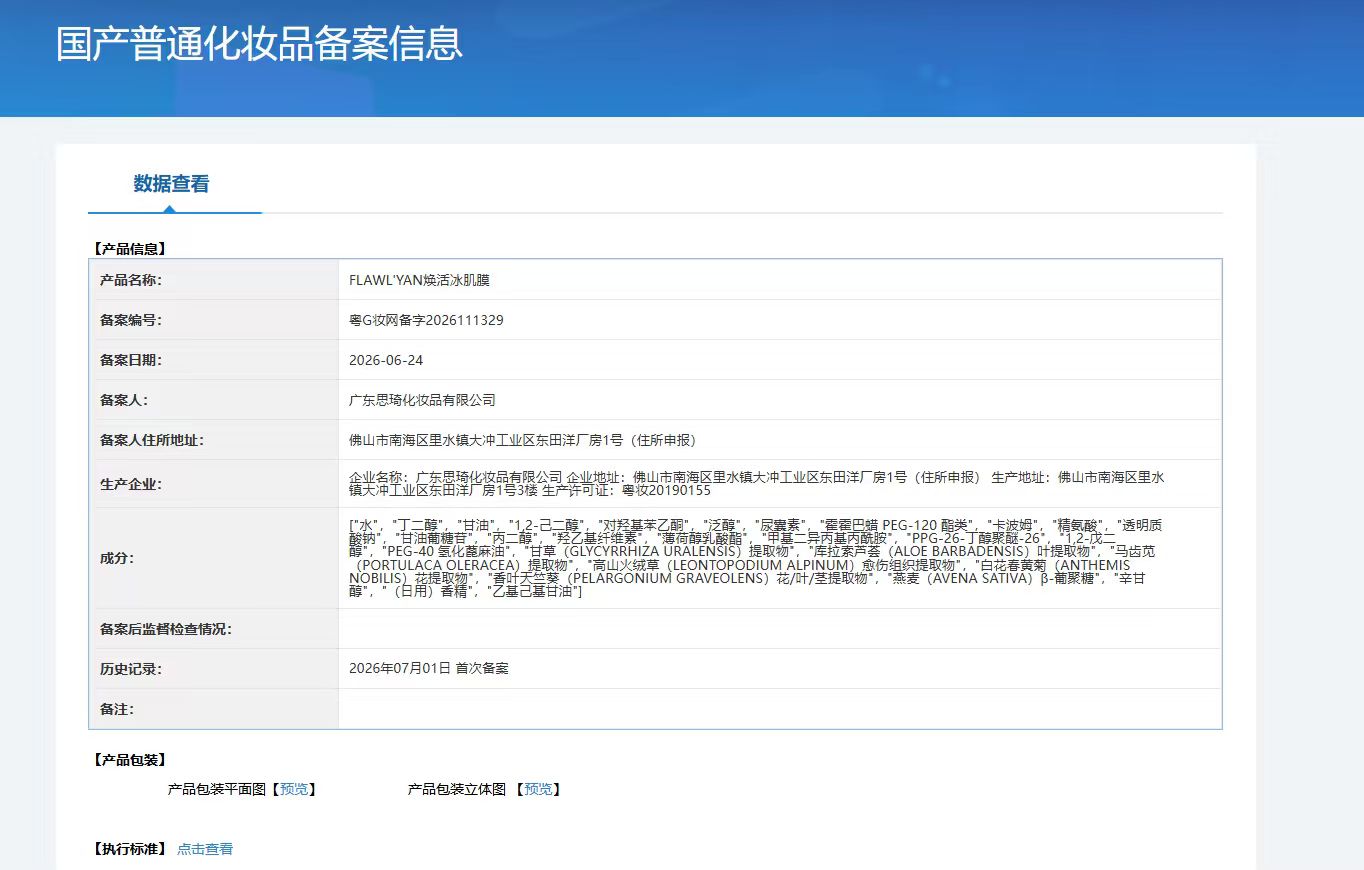Open 执行标准 via 点击查看 link
The image size is (1364, 870).
(205, 849)
